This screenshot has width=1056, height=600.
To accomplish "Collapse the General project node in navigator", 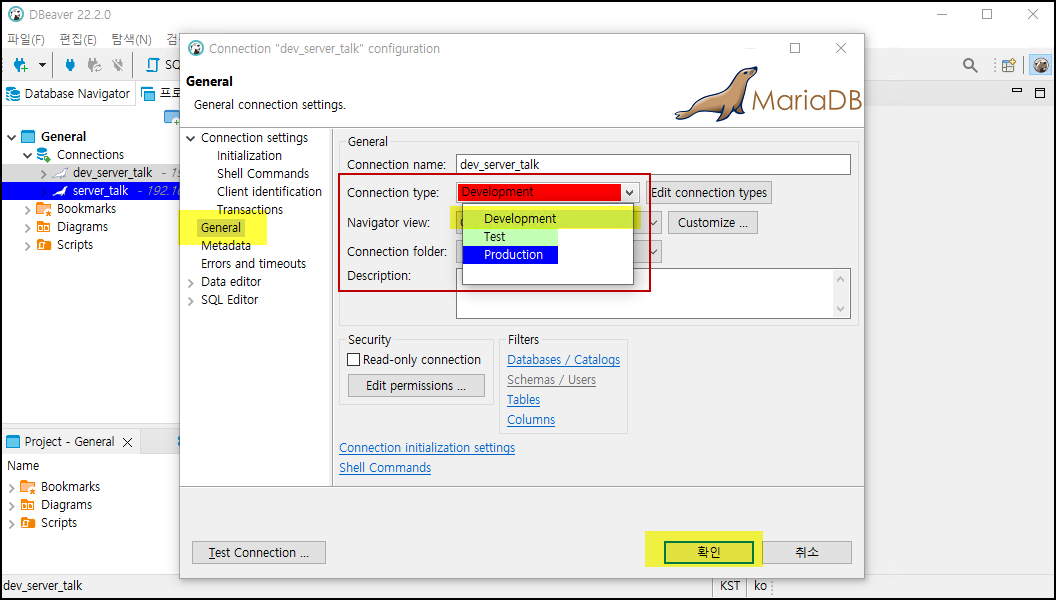I will click(11, 137).
